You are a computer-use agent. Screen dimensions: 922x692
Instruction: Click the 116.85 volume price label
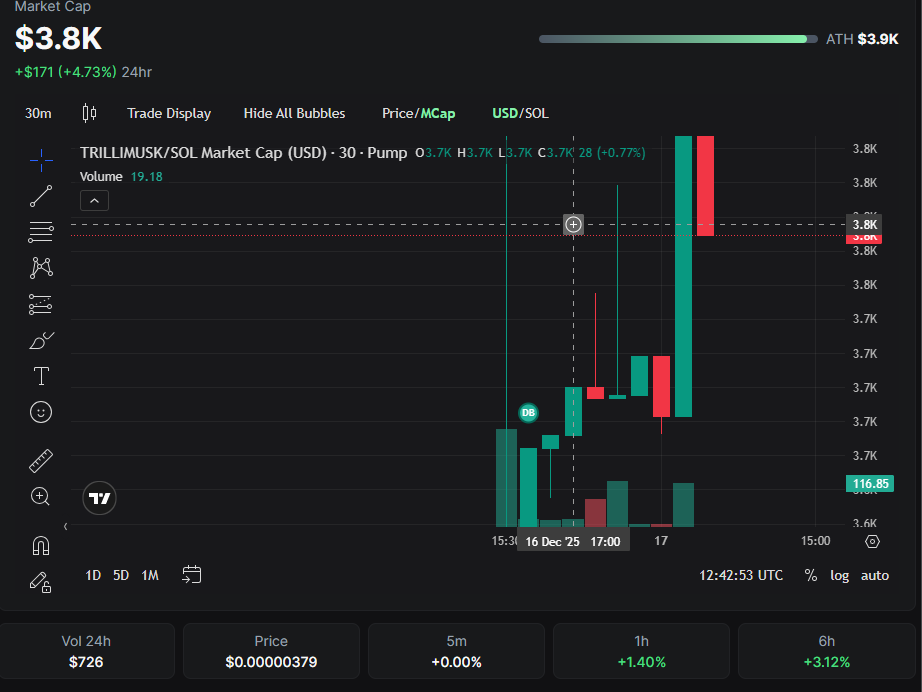click(x=870, y=484)
